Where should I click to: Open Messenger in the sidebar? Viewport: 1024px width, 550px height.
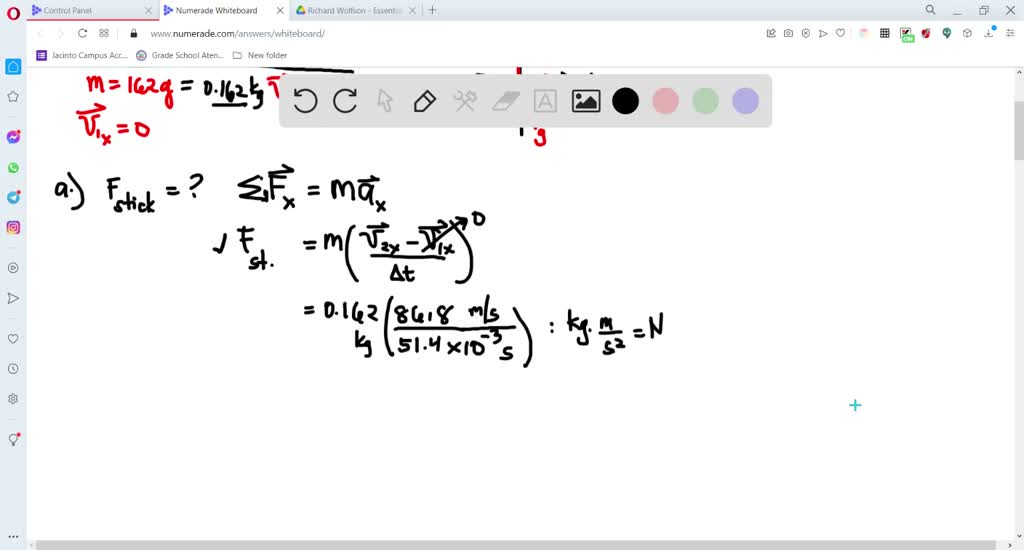coord(13,137)
